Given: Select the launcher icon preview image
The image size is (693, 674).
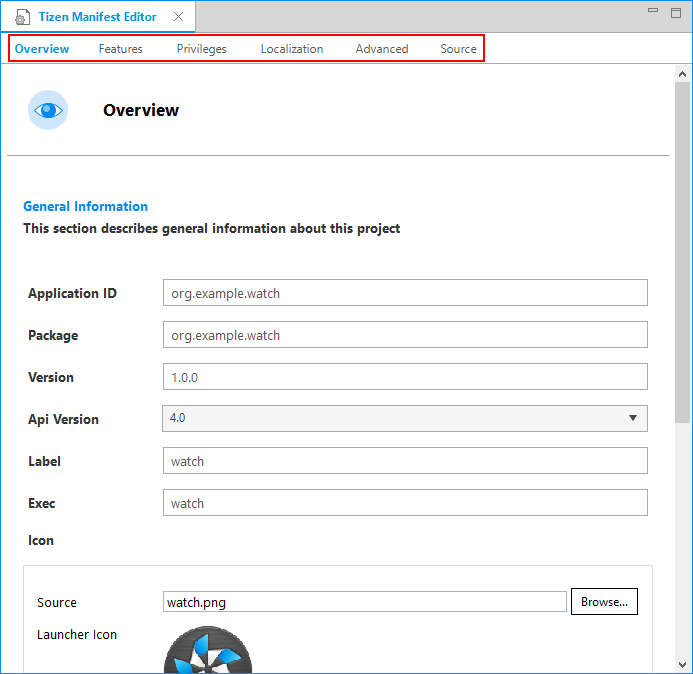Looking at the screenshot, I should coord(208,652).
